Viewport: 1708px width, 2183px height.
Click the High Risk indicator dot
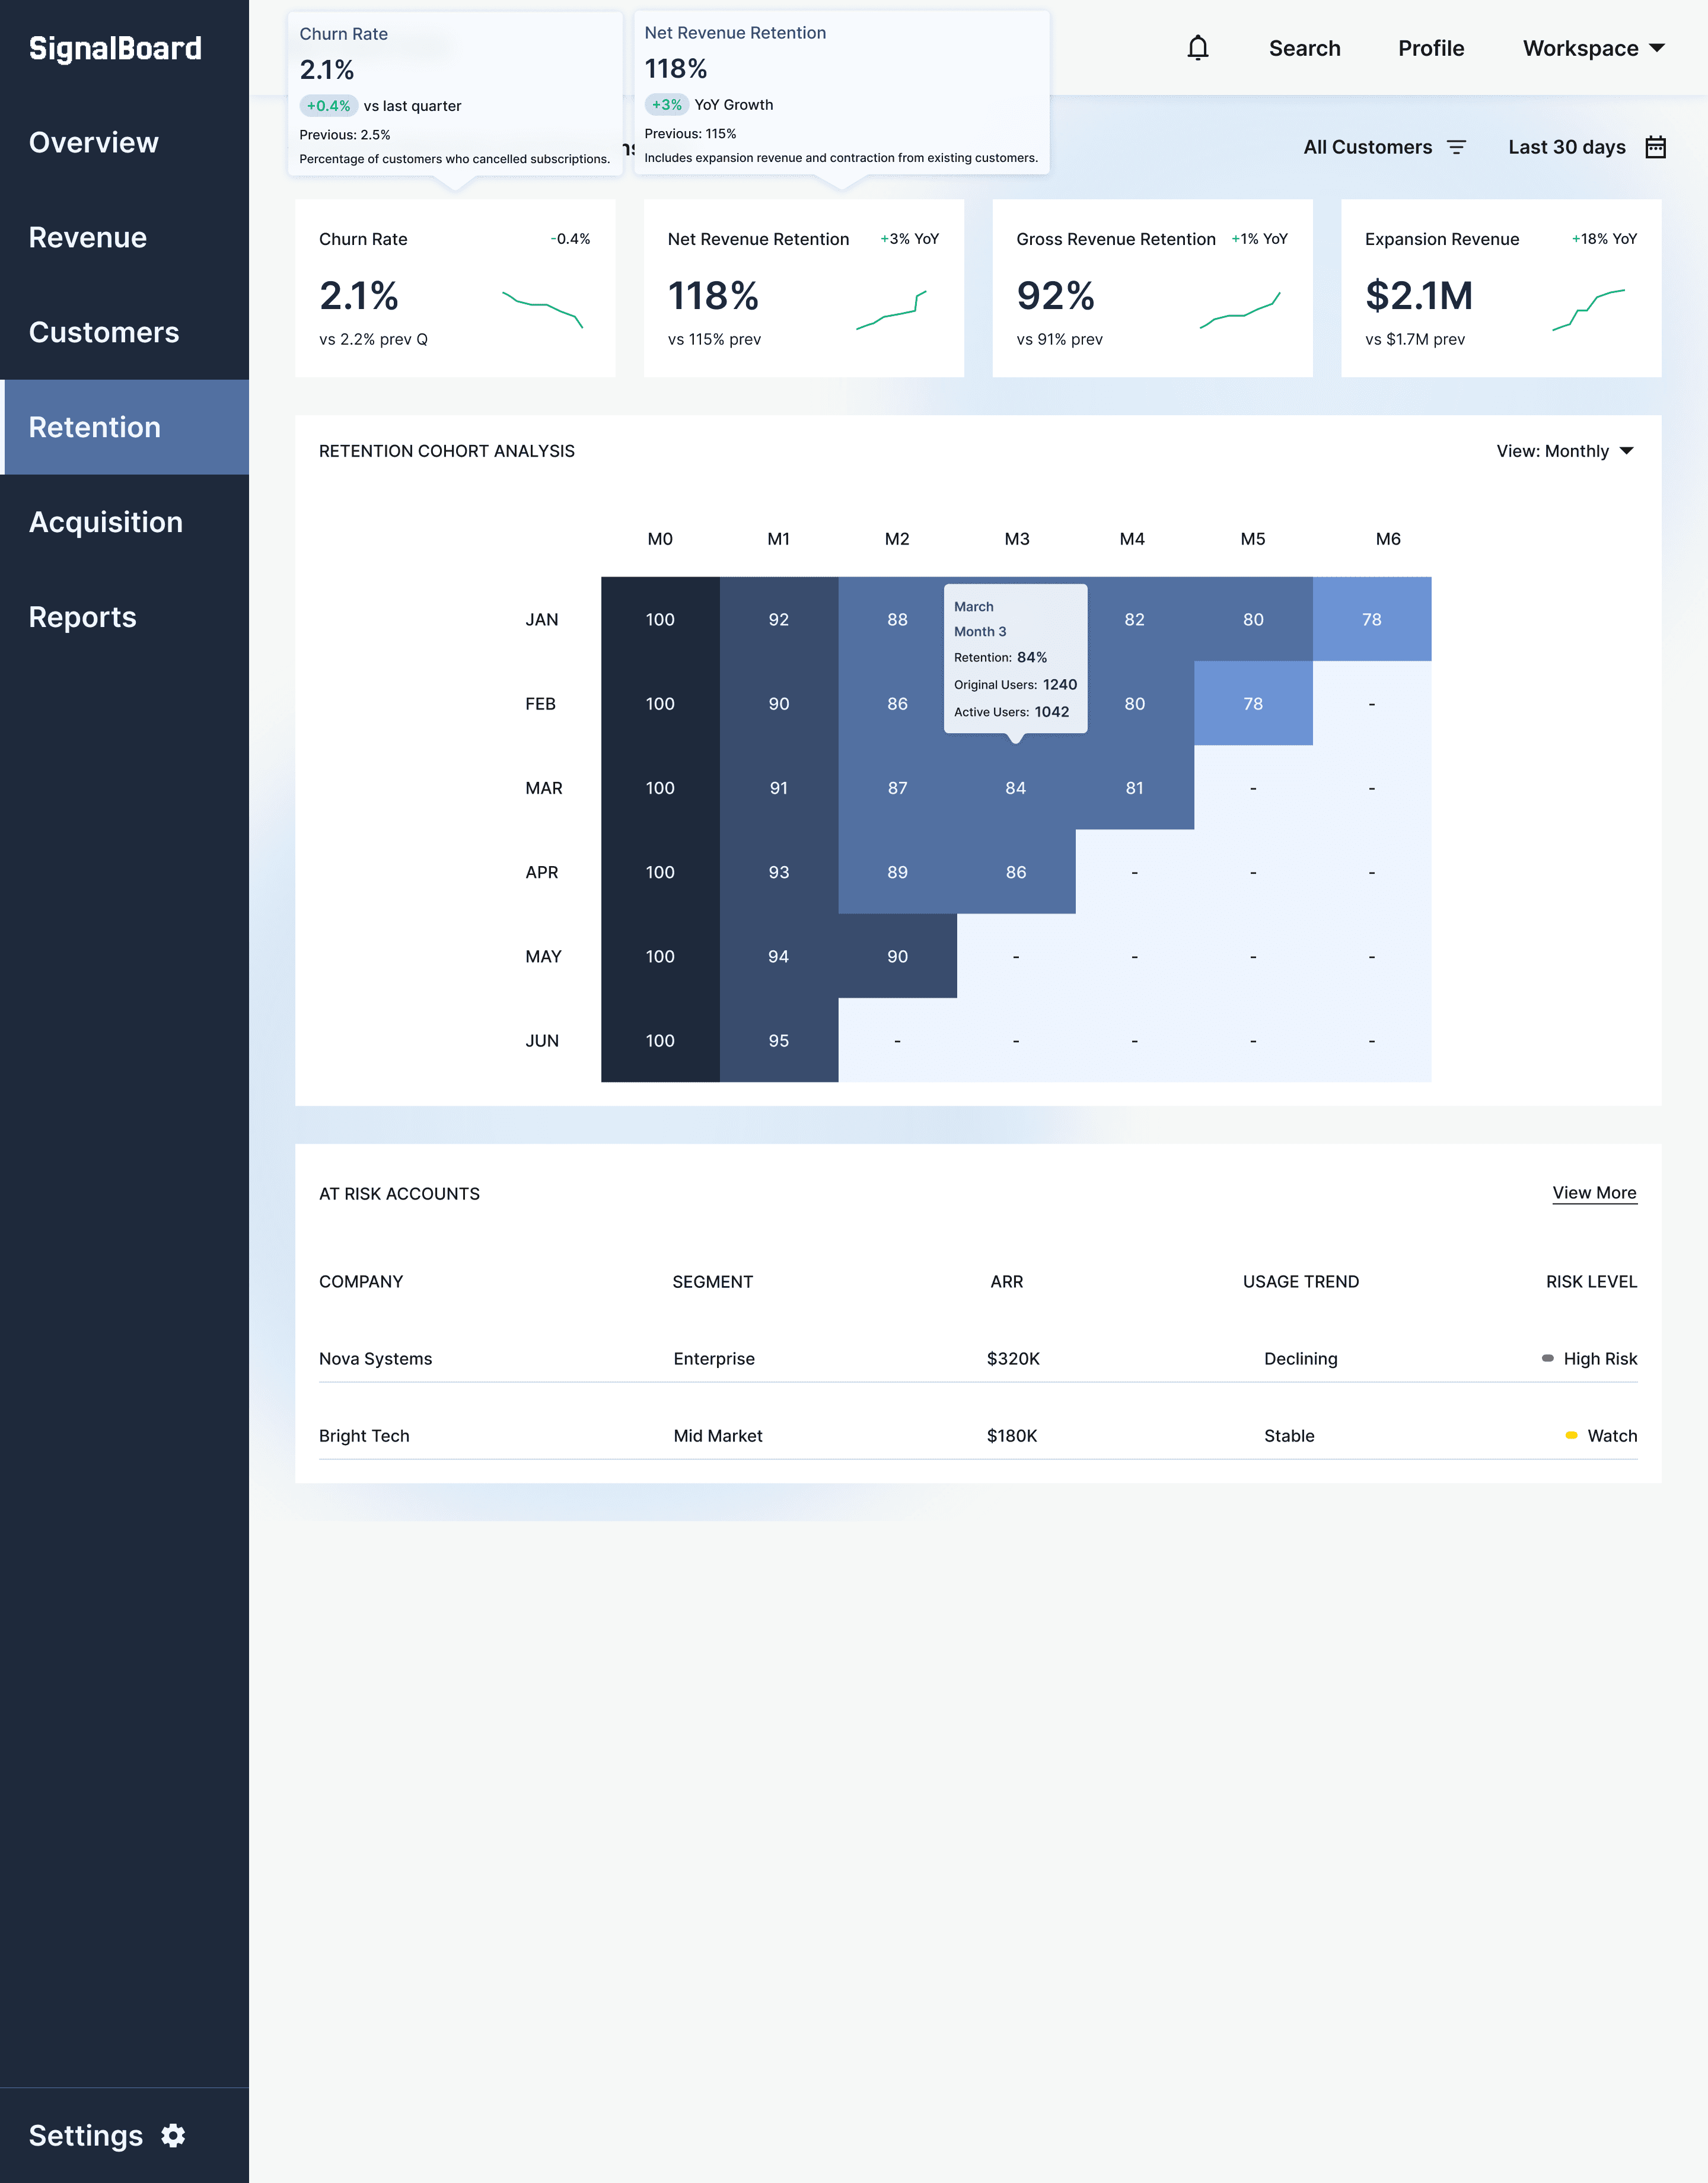1547,1358
